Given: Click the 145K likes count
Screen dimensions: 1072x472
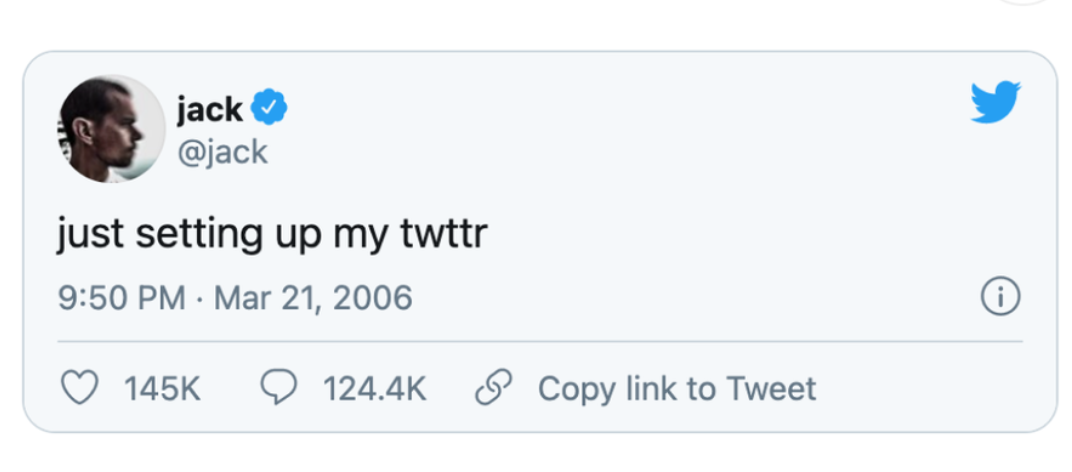Looking at the screenshot, I should (x=162, y=389).
